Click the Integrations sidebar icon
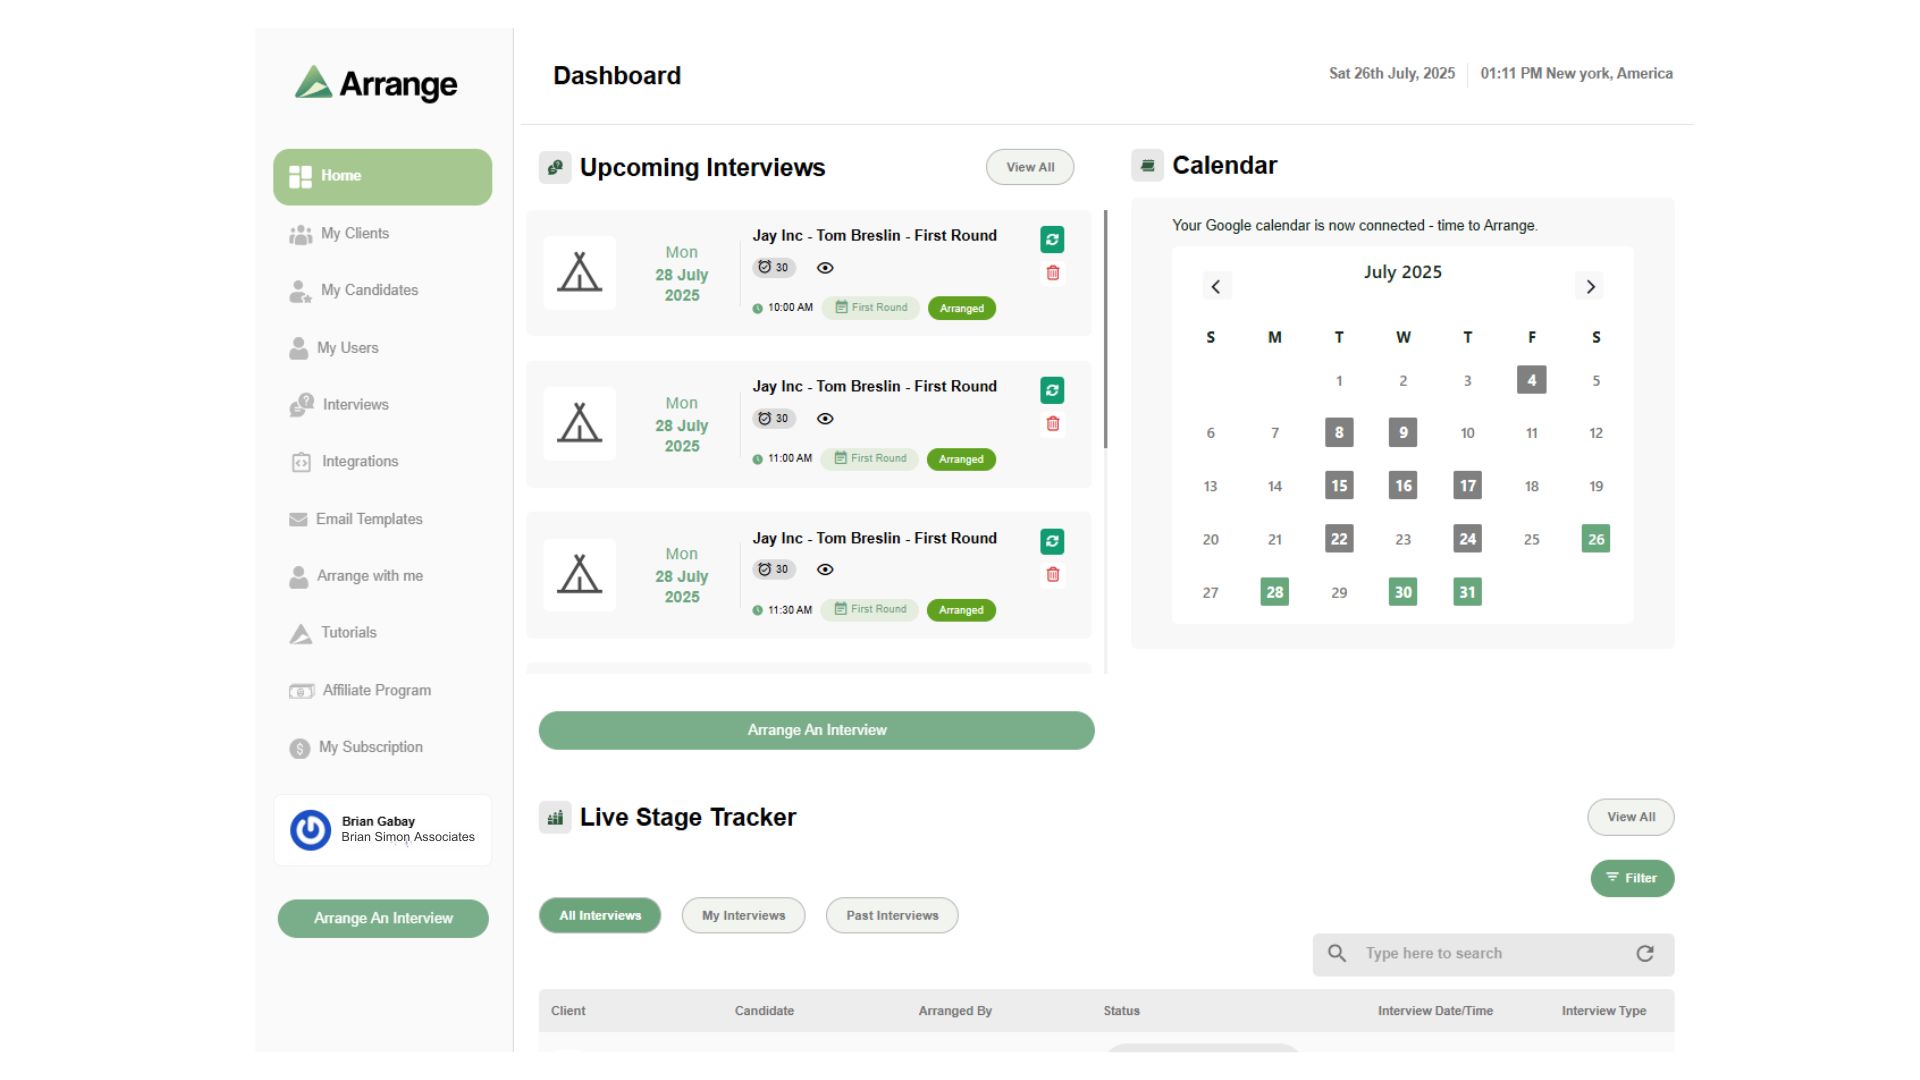 click(x=301, y=462)
